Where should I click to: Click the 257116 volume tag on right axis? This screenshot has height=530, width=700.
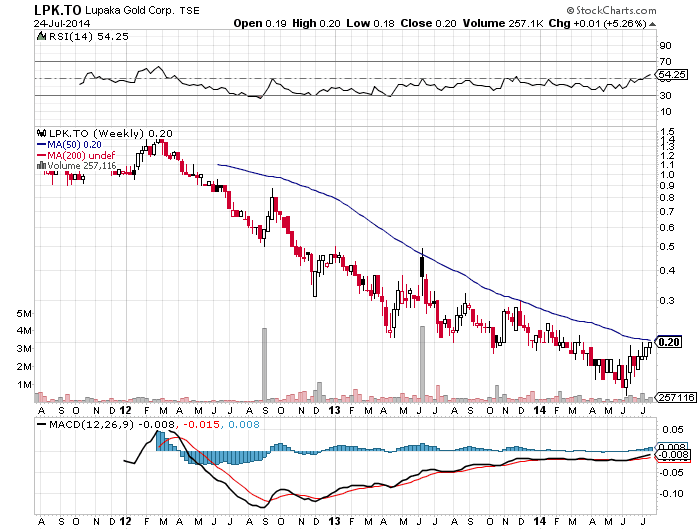coord(677,397)
